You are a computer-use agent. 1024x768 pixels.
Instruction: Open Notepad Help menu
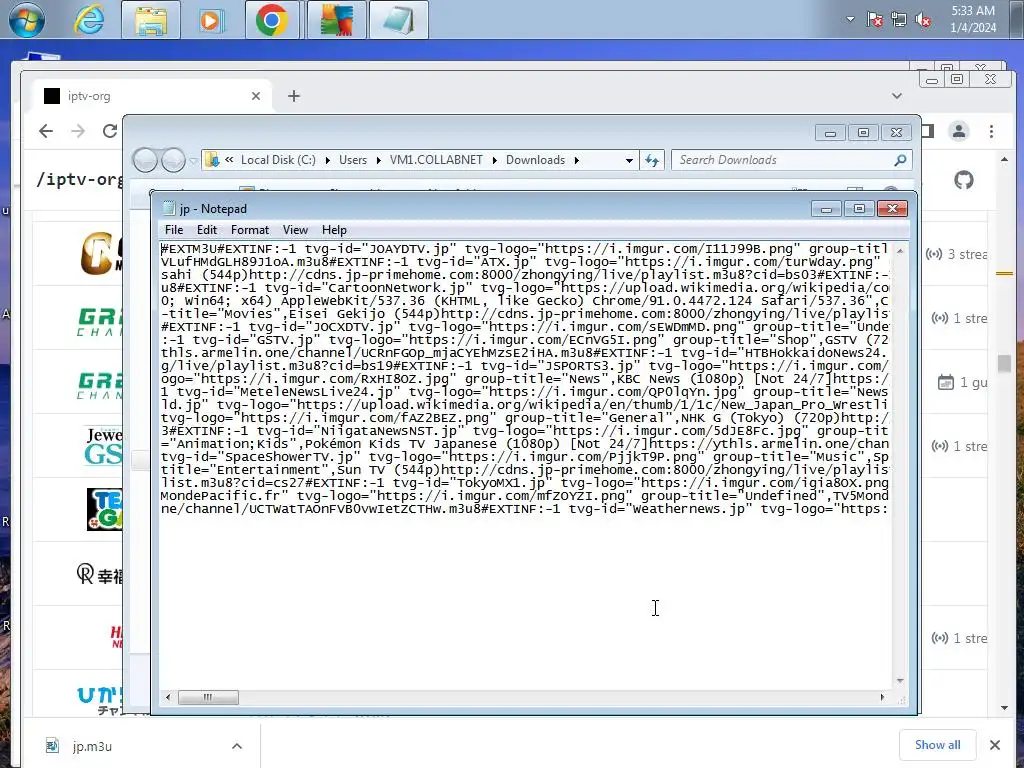(x=334, y=230)
